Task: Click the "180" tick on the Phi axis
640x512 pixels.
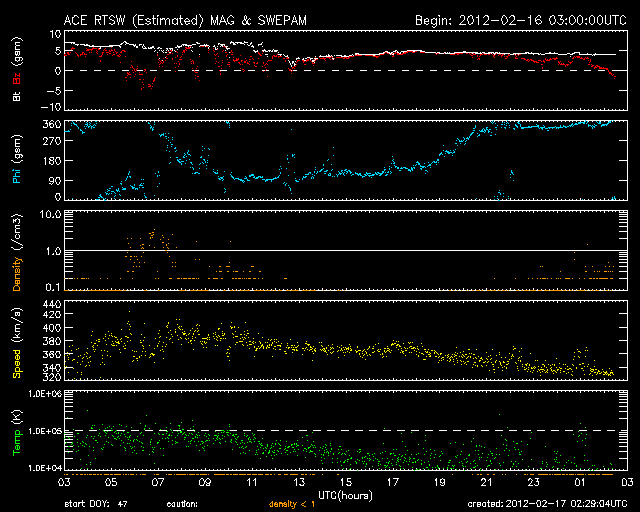Action: click(x=51, y=160)
